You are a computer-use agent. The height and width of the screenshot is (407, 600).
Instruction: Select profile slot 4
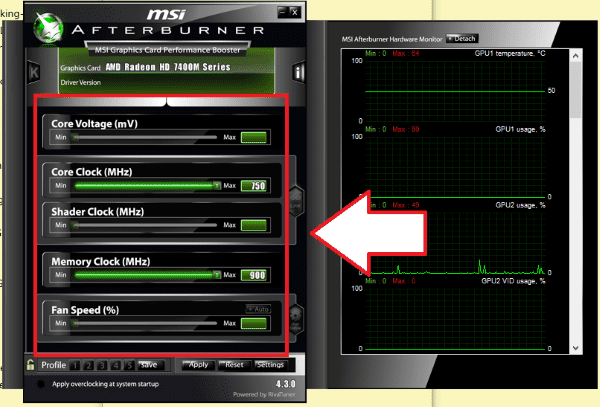[116, 366]
